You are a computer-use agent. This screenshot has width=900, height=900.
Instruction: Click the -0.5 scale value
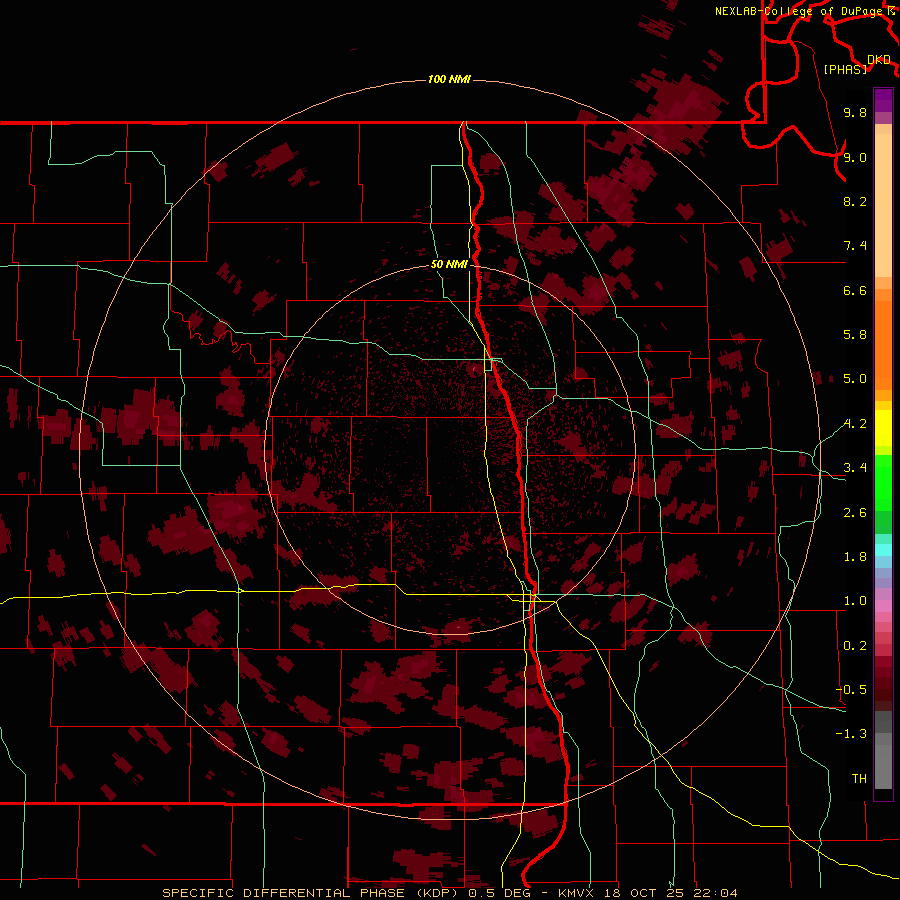pyautogui.click(x=851, y=690)
